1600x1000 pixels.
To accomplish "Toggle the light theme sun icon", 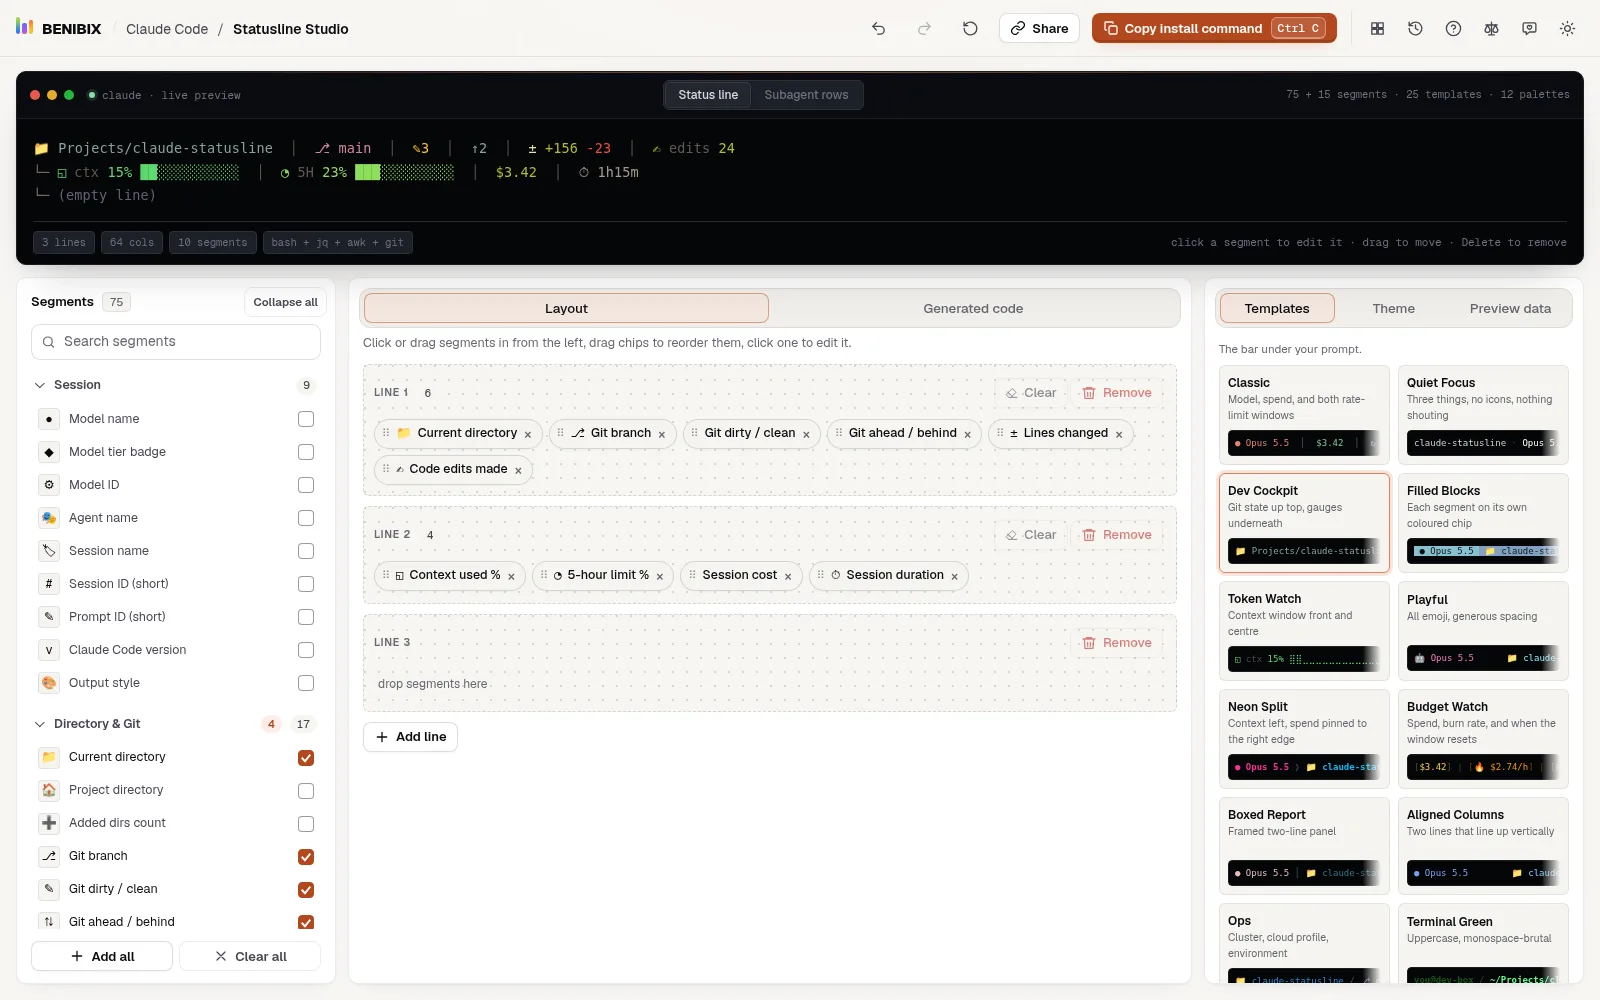I will coord(1567,29).
